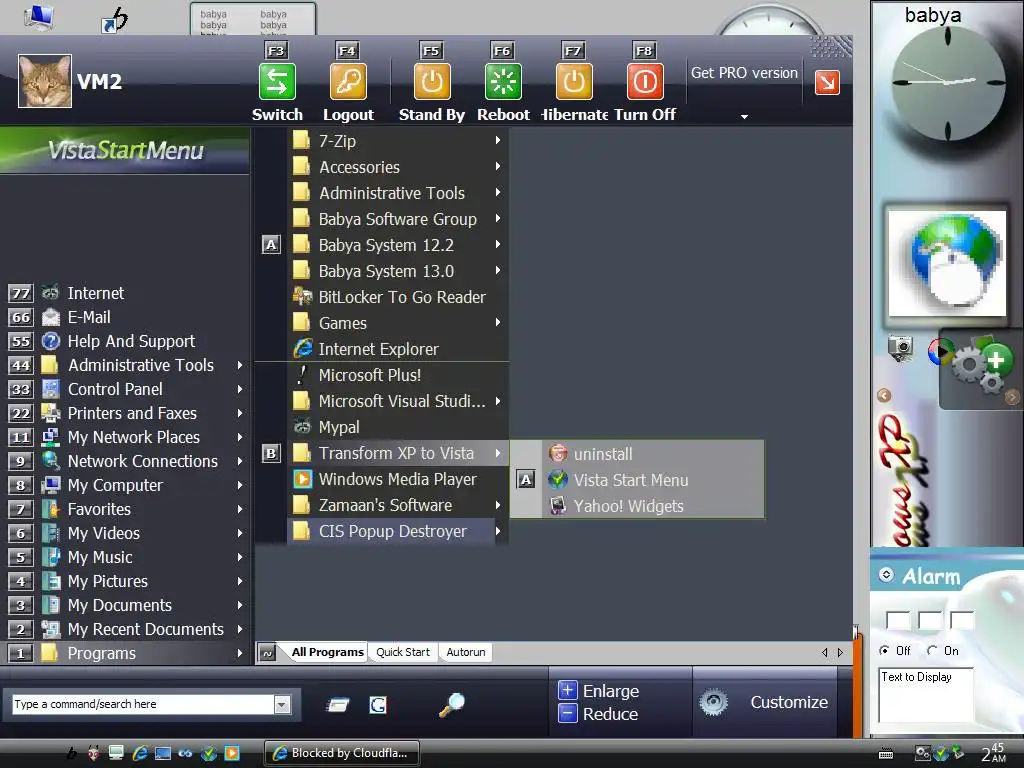Click the gear with green plus sidebar icon
Image resolution: width=1024 pixels, height=768 pixels.
click(981, 366)
